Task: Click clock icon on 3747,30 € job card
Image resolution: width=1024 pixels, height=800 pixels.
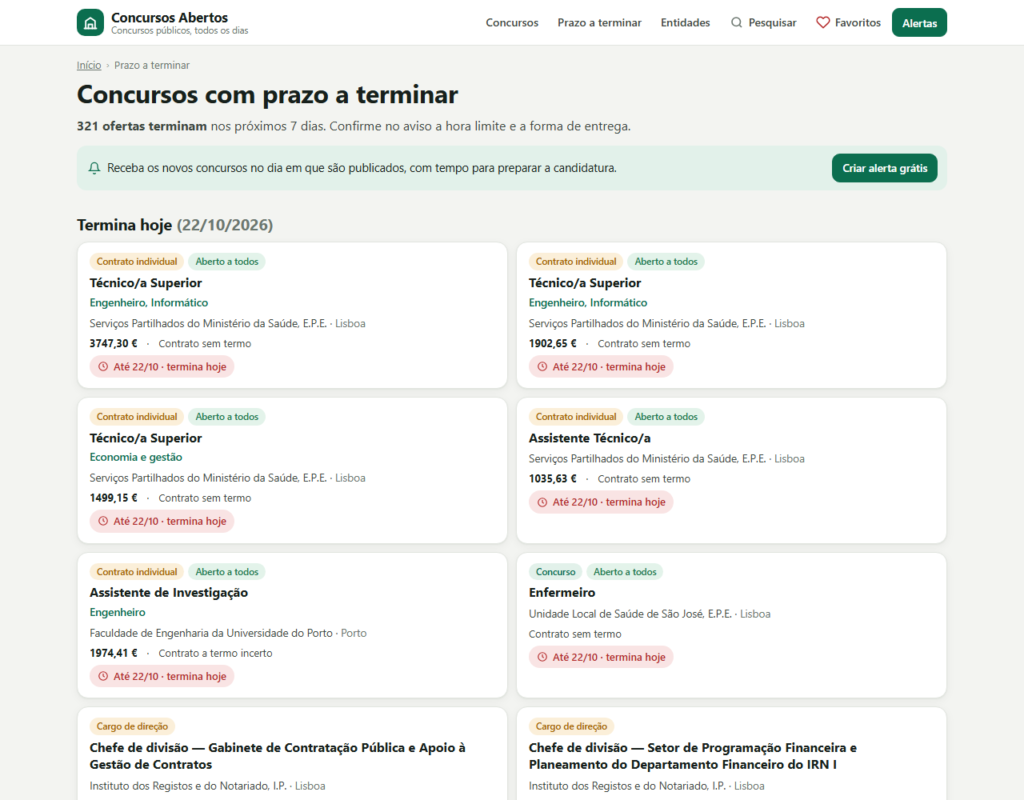Action: point(103,367)
